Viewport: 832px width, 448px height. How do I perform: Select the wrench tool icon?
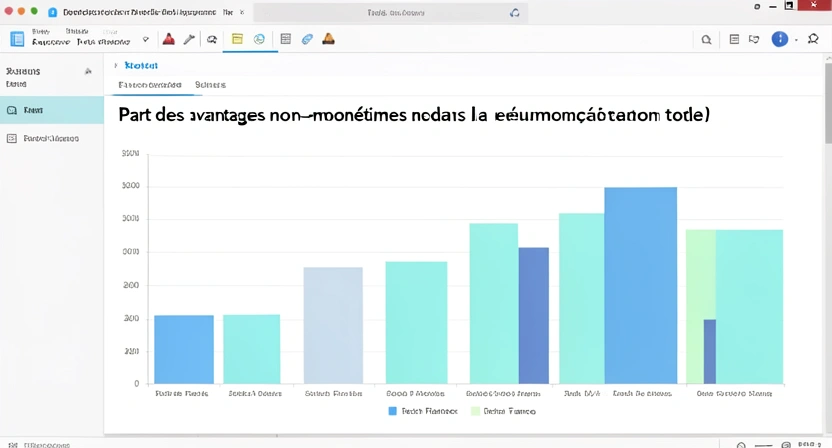point(189,39)
